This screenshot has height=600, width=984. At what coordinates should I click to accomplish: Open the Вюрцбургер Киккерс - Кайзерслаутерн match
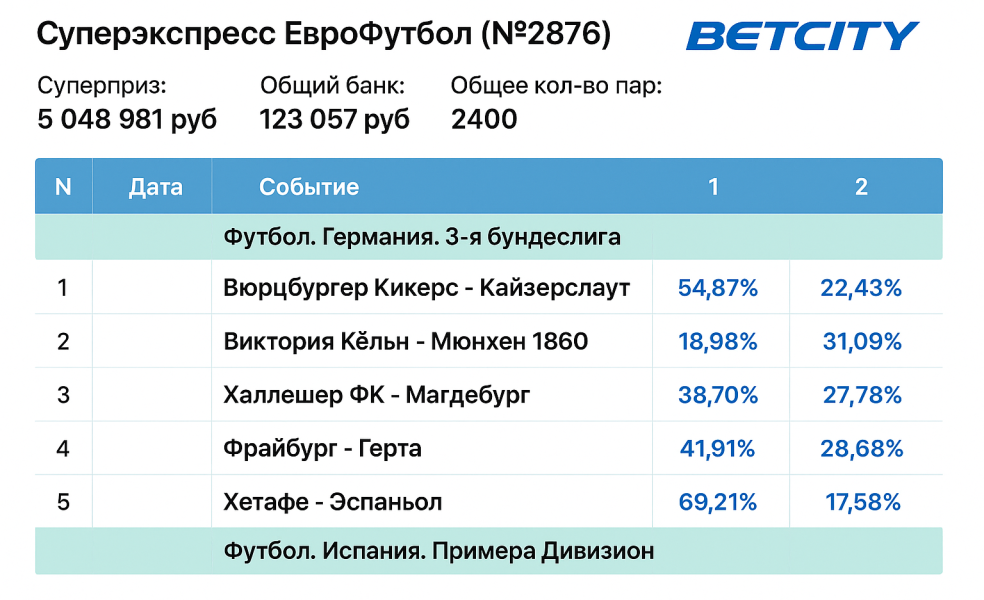click(427, 289)
